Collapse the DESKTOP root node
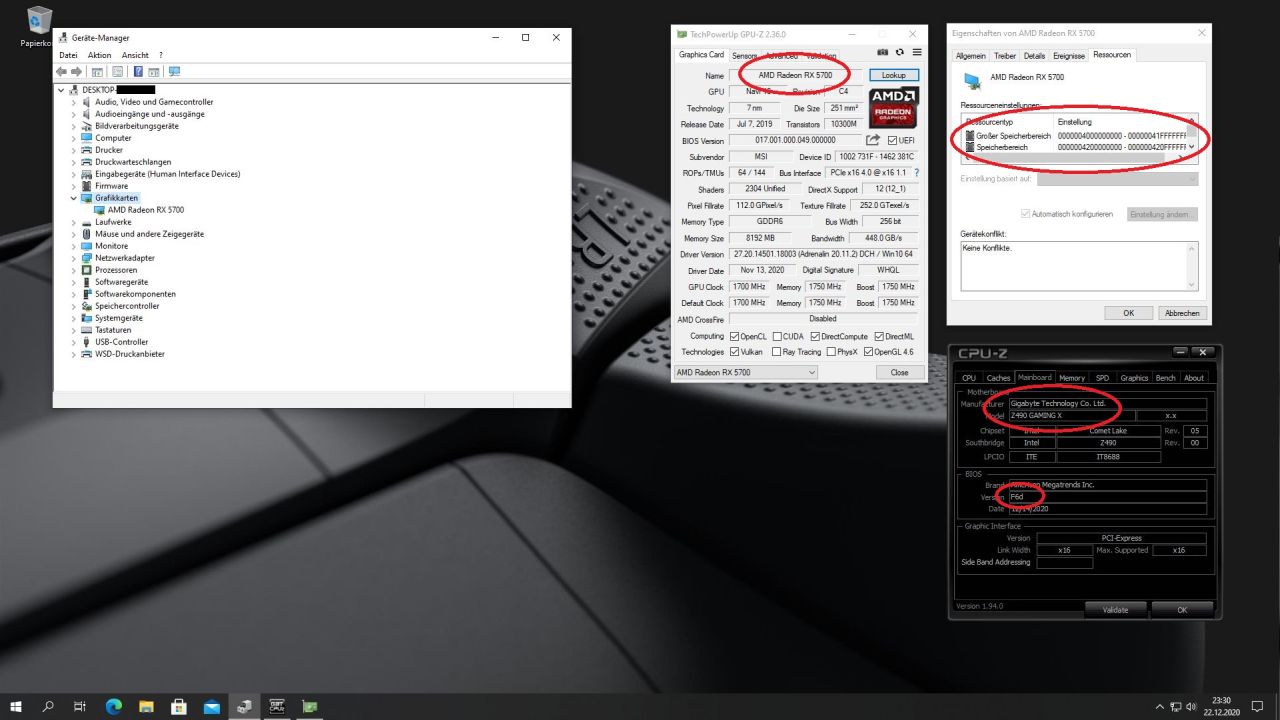This screenshot has width=1280, height=720. tap(62, 90)
